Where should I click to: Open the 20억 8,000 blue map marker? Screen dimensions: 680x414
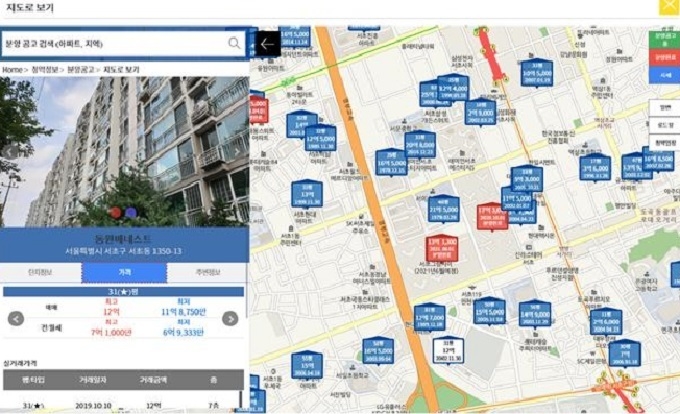coord(420,145)
